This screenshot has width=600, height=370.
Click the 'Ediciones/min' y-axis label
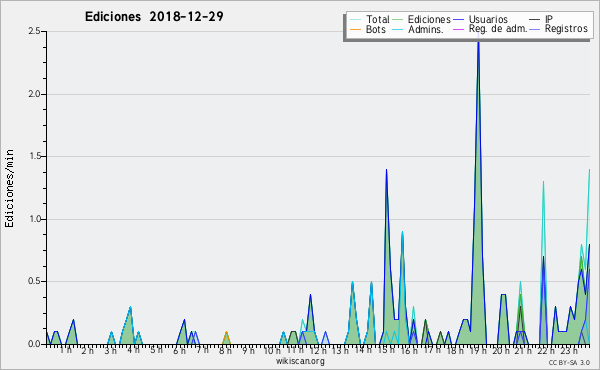(x=9, y=188)
